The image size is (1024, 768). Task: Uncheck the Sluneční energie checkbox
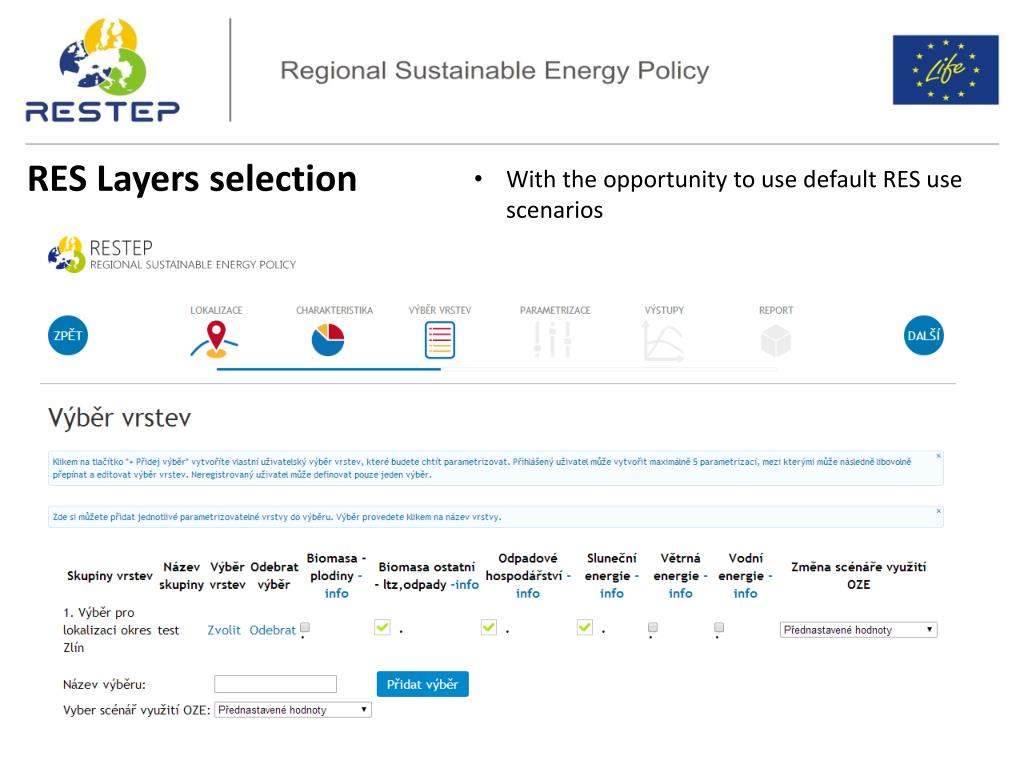[x=585, y=628]
